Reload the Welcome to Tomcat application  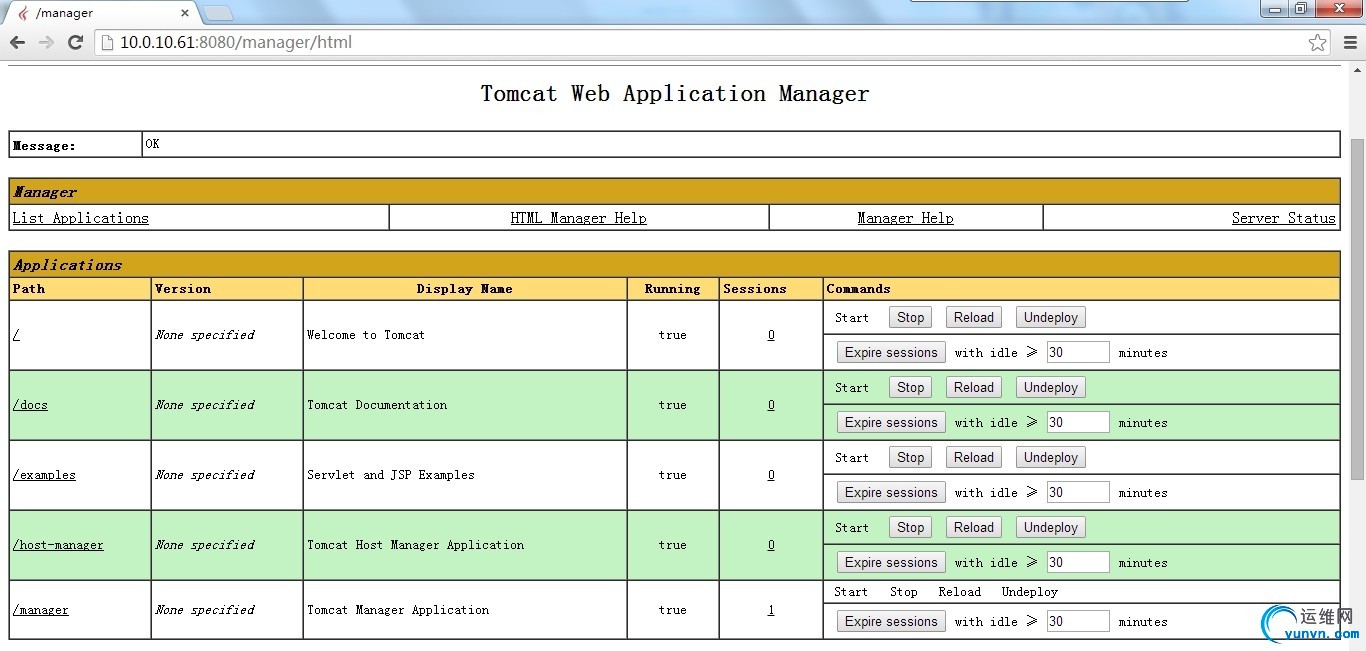[974, 317]
